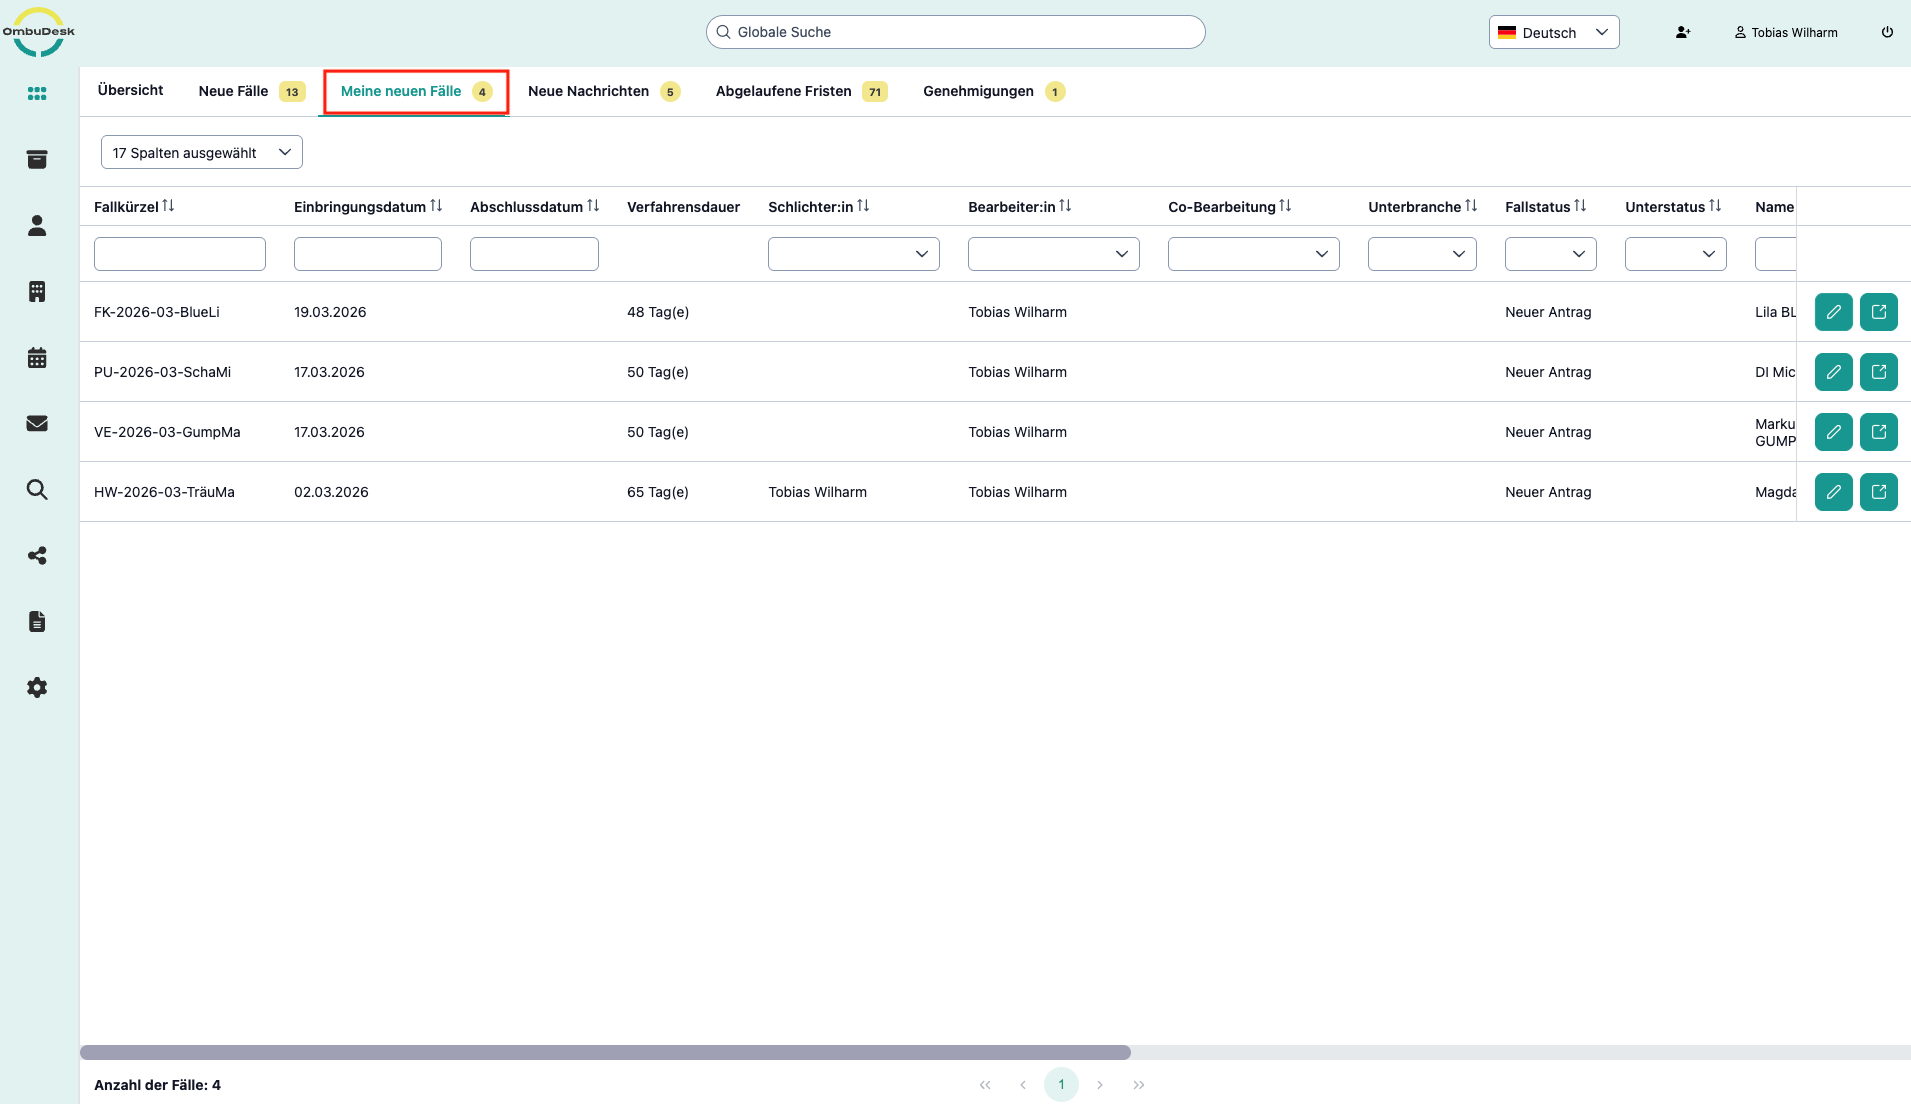The width and height of the screenshot is (1911, 1104).
Task: Edit case VE-2026-03-GumpMa with pencil icon
Action: point(1834,432)
